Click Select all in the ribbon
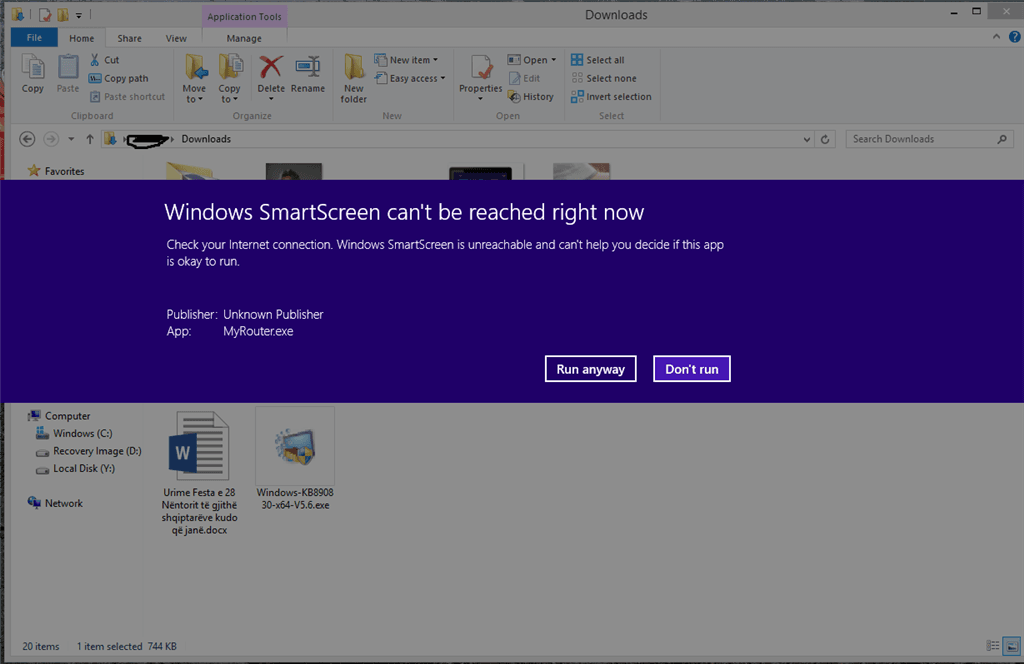 [598, 60]
